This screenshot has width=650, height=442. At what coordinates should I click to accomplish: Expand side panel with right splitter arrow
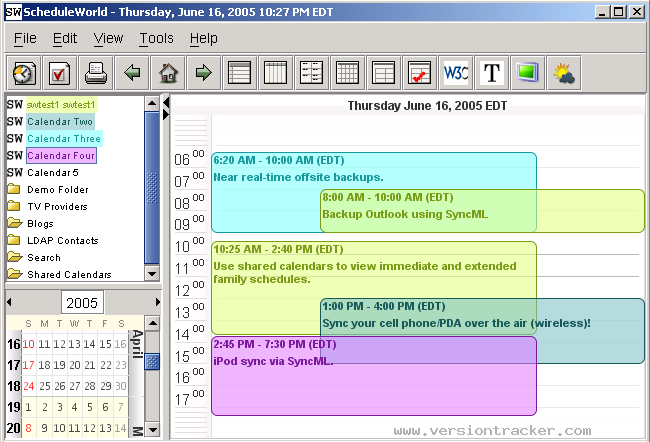(x=166, y=114)
